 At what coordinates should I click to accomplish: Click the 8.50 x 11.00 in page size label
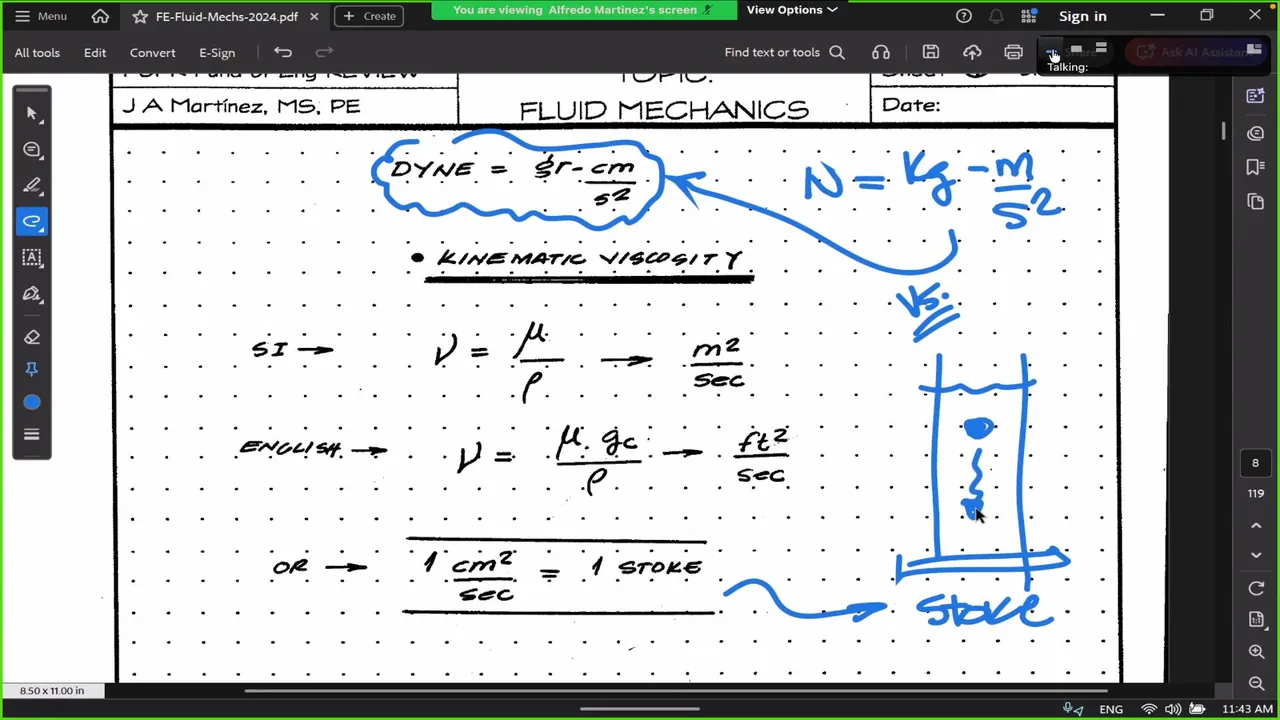pos(52,691)
